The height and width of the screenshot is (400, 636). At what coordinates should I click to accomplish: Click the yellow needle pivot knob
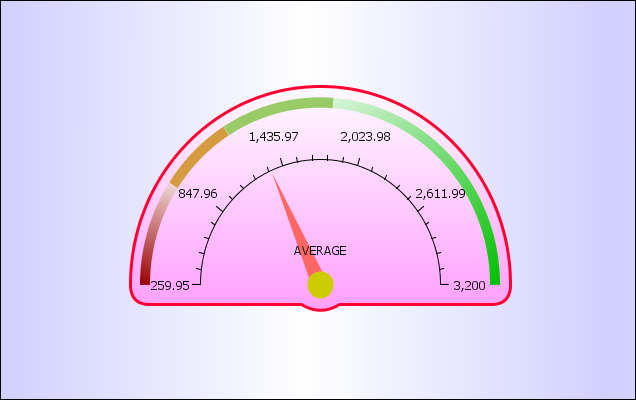(x=320, y=285)
